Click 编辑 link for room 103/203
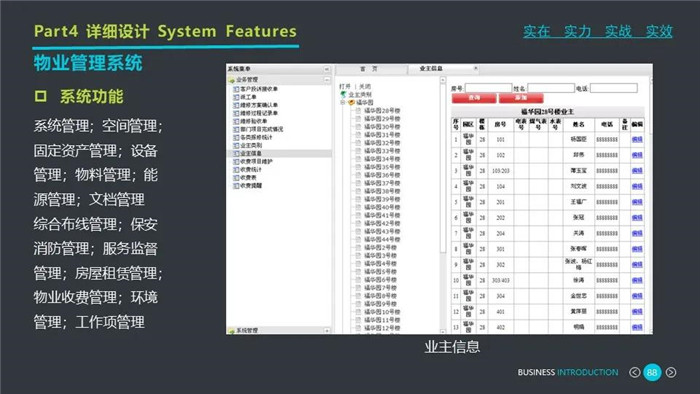 [637, 171]
